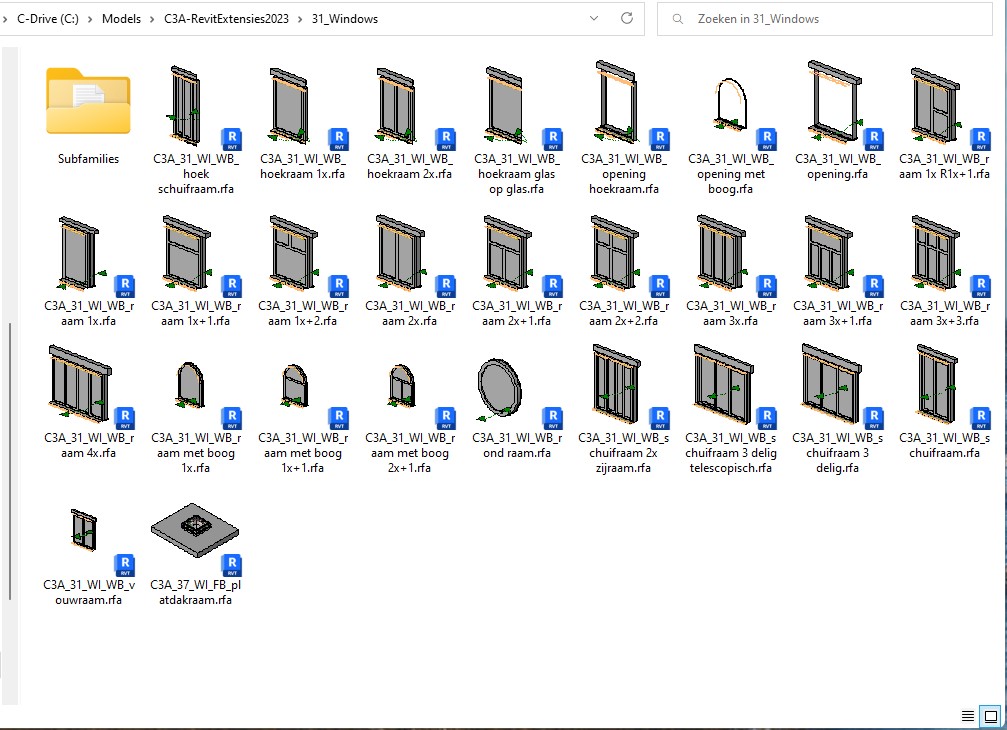Select schuifraam 3 delig telescopisch.rfa file
Image resolution: width=1007 pixels, height=730 pixels.
(731, 390)
